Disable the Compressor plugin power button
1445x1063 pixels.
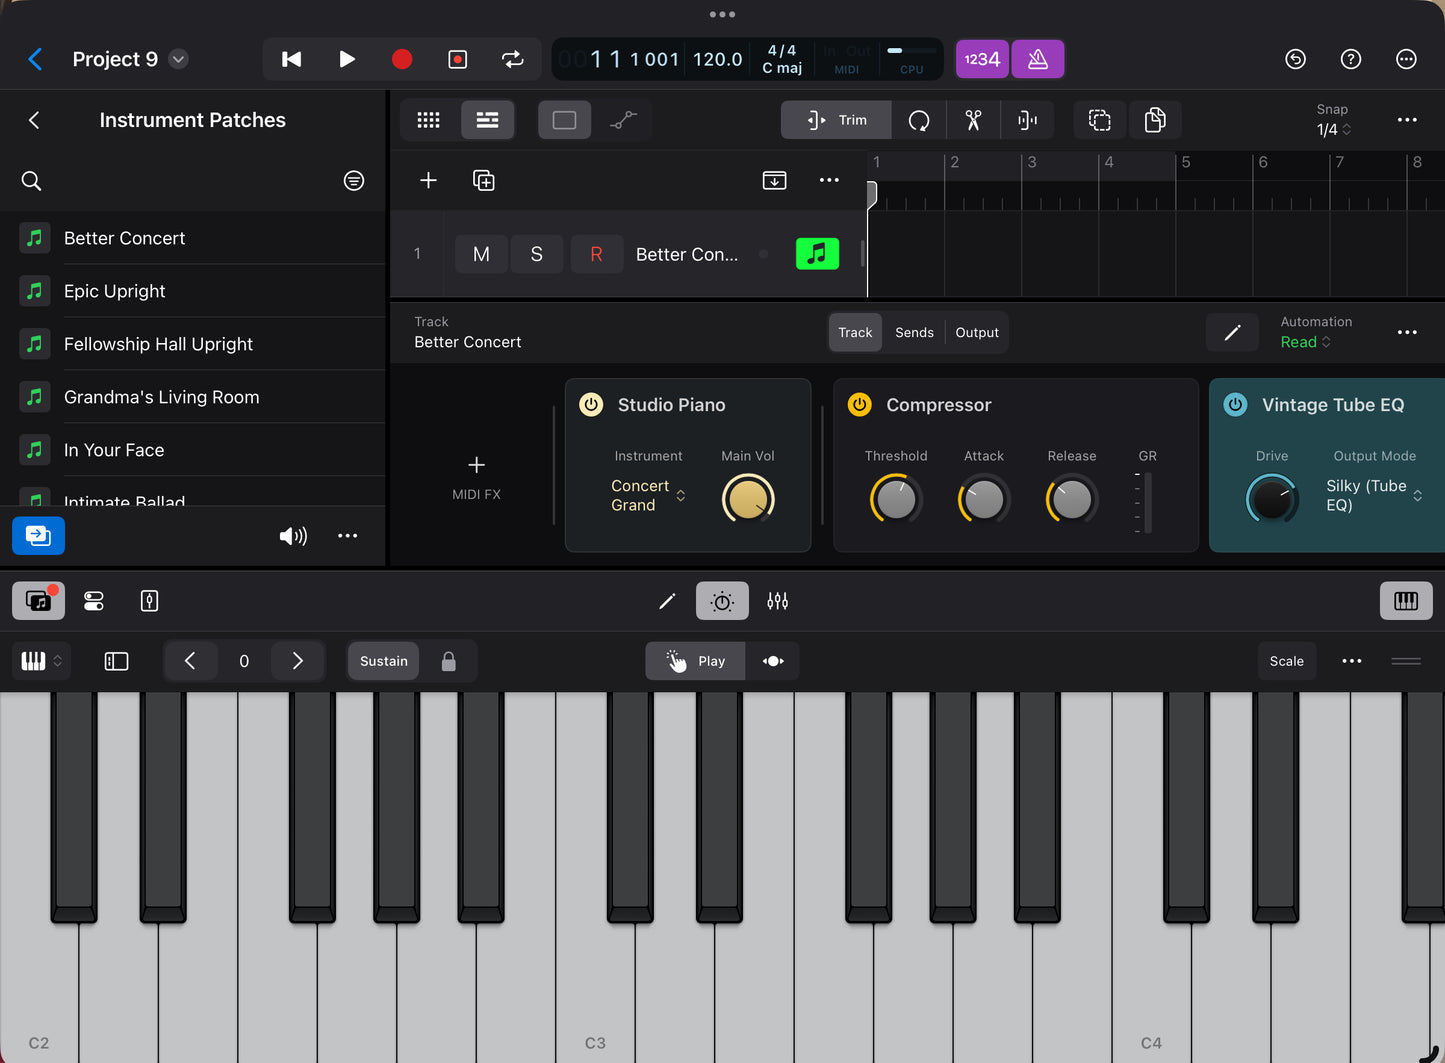coord(859,405)
